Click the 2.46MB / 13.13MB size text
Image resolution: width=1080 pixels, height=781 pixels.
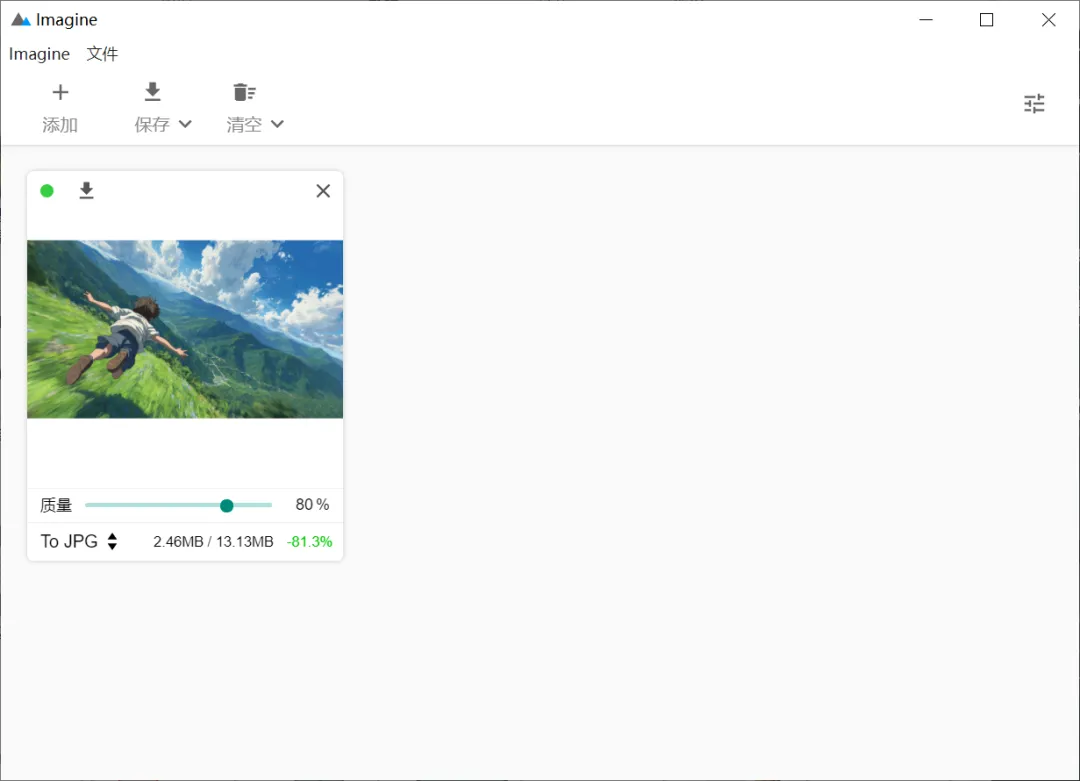(x=213, y=542)
